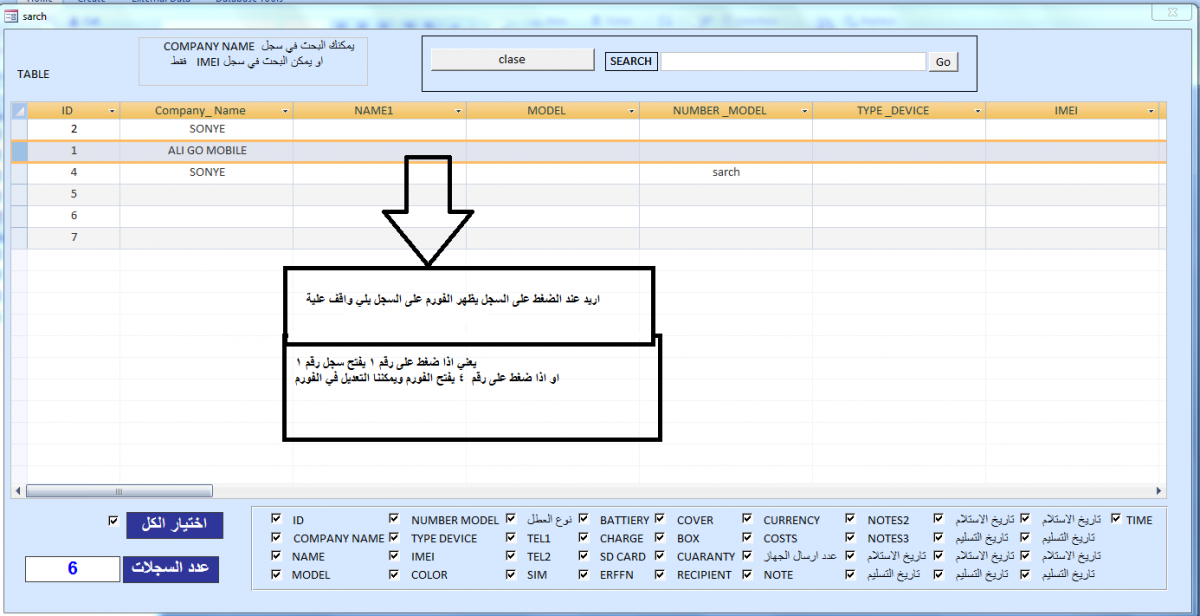Select the SONYE cell in record ID 2
This screenshot has width=1200, height=616.
(x=207, y=129)
